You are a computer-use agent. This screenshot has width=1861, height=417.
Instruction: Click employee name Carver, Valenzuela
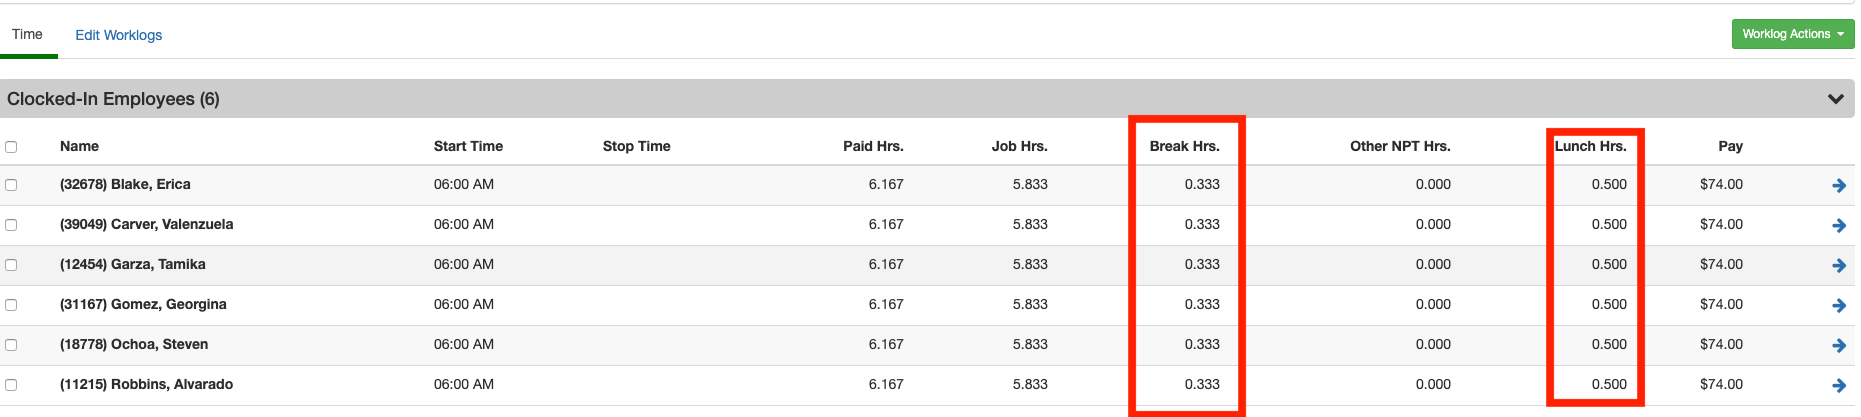point(146,224)
